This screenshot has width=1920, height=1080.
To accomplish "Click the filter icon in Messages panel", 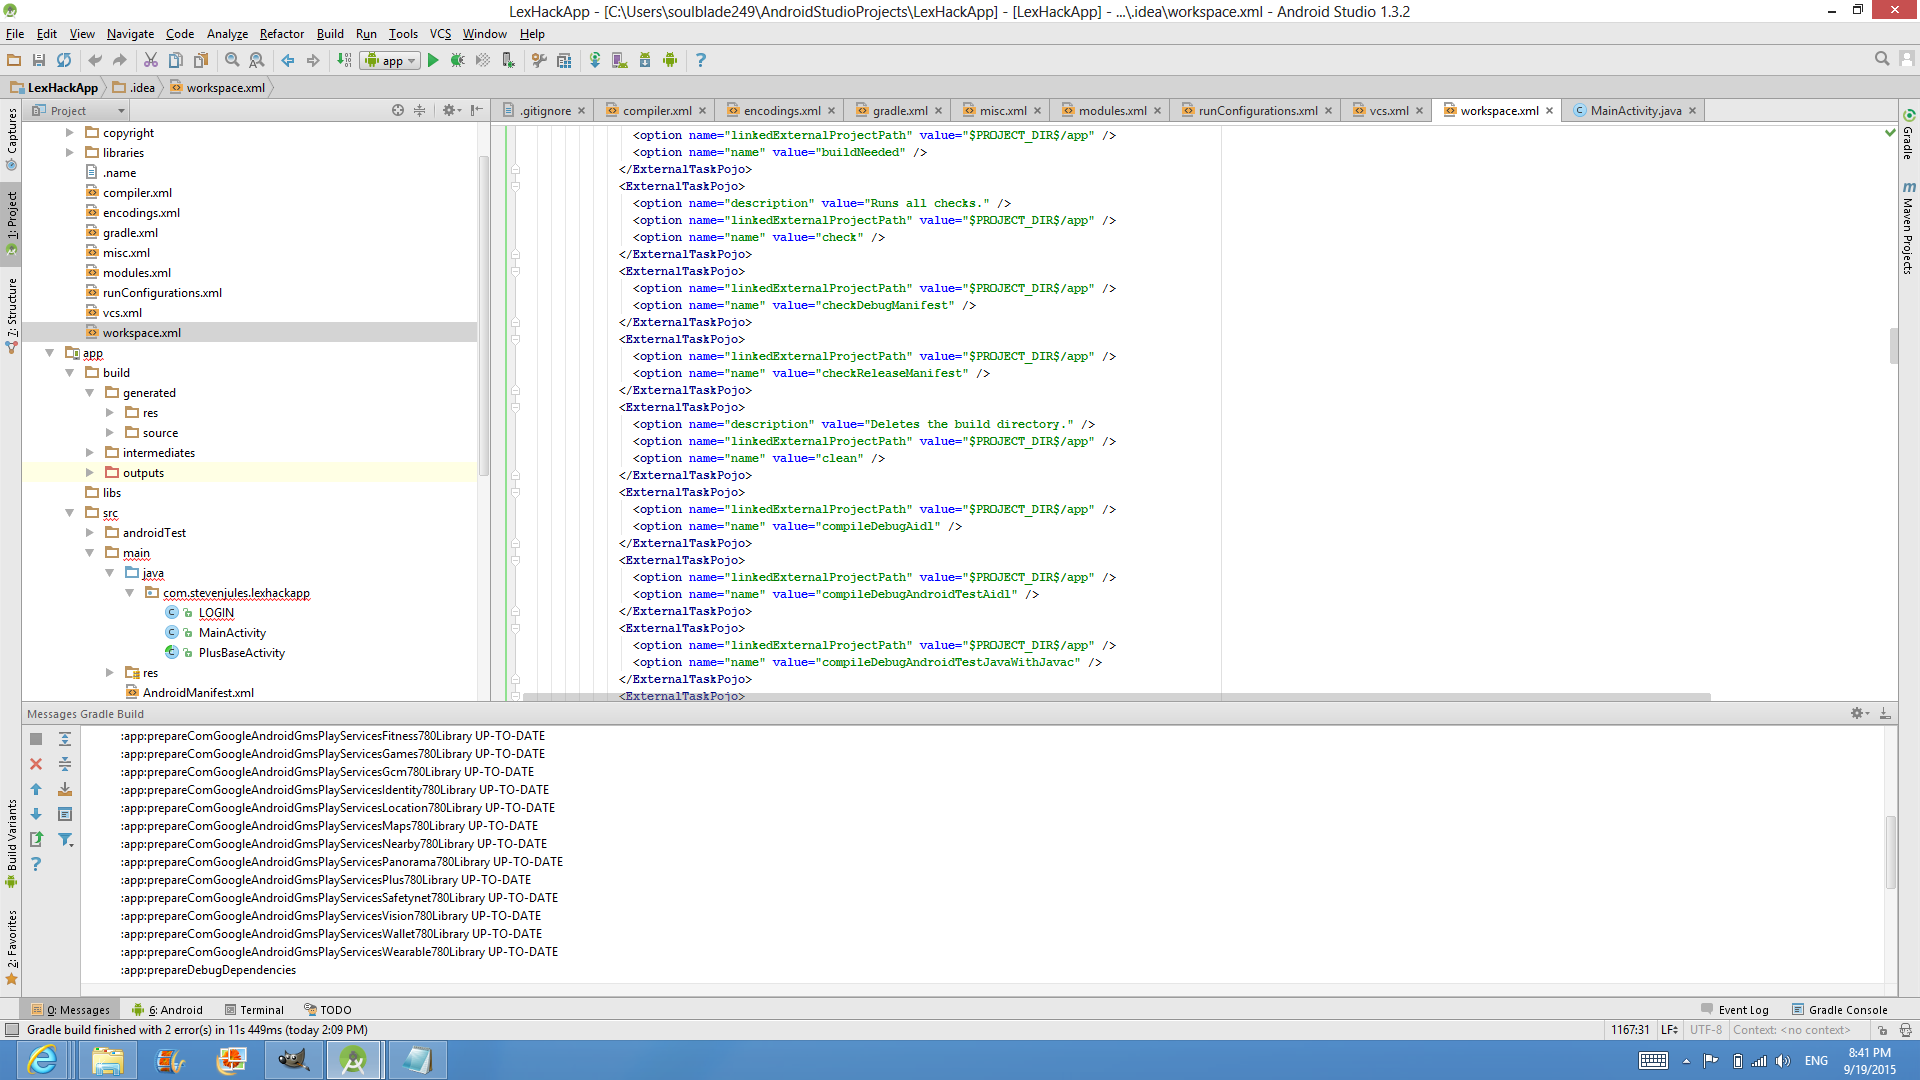I will (65, 840).
